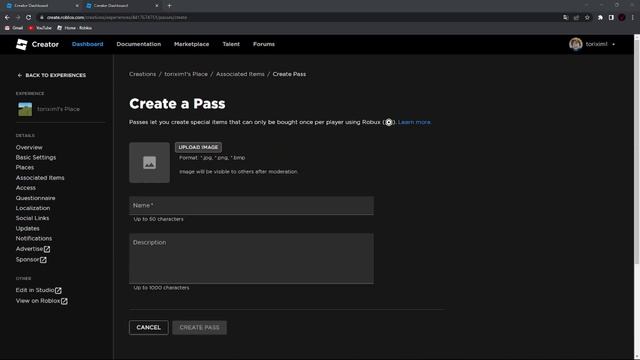
Task: Click the Back to Experiences arrow icon
Action: [20, 76]
